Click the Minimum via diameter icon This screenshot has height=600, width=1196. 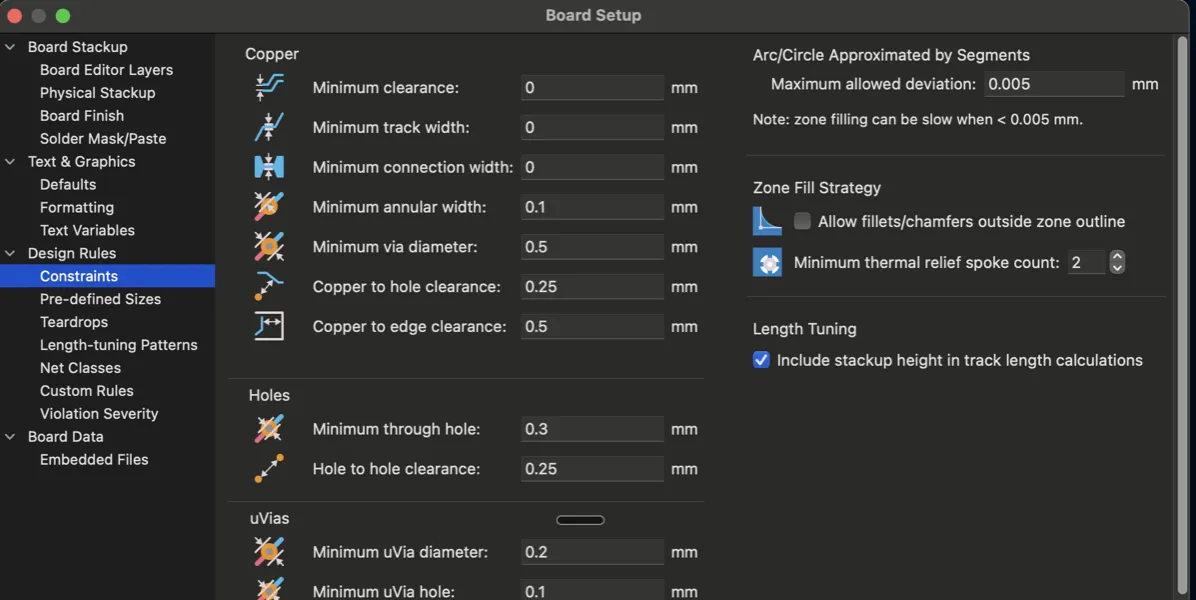coord(270,247)
